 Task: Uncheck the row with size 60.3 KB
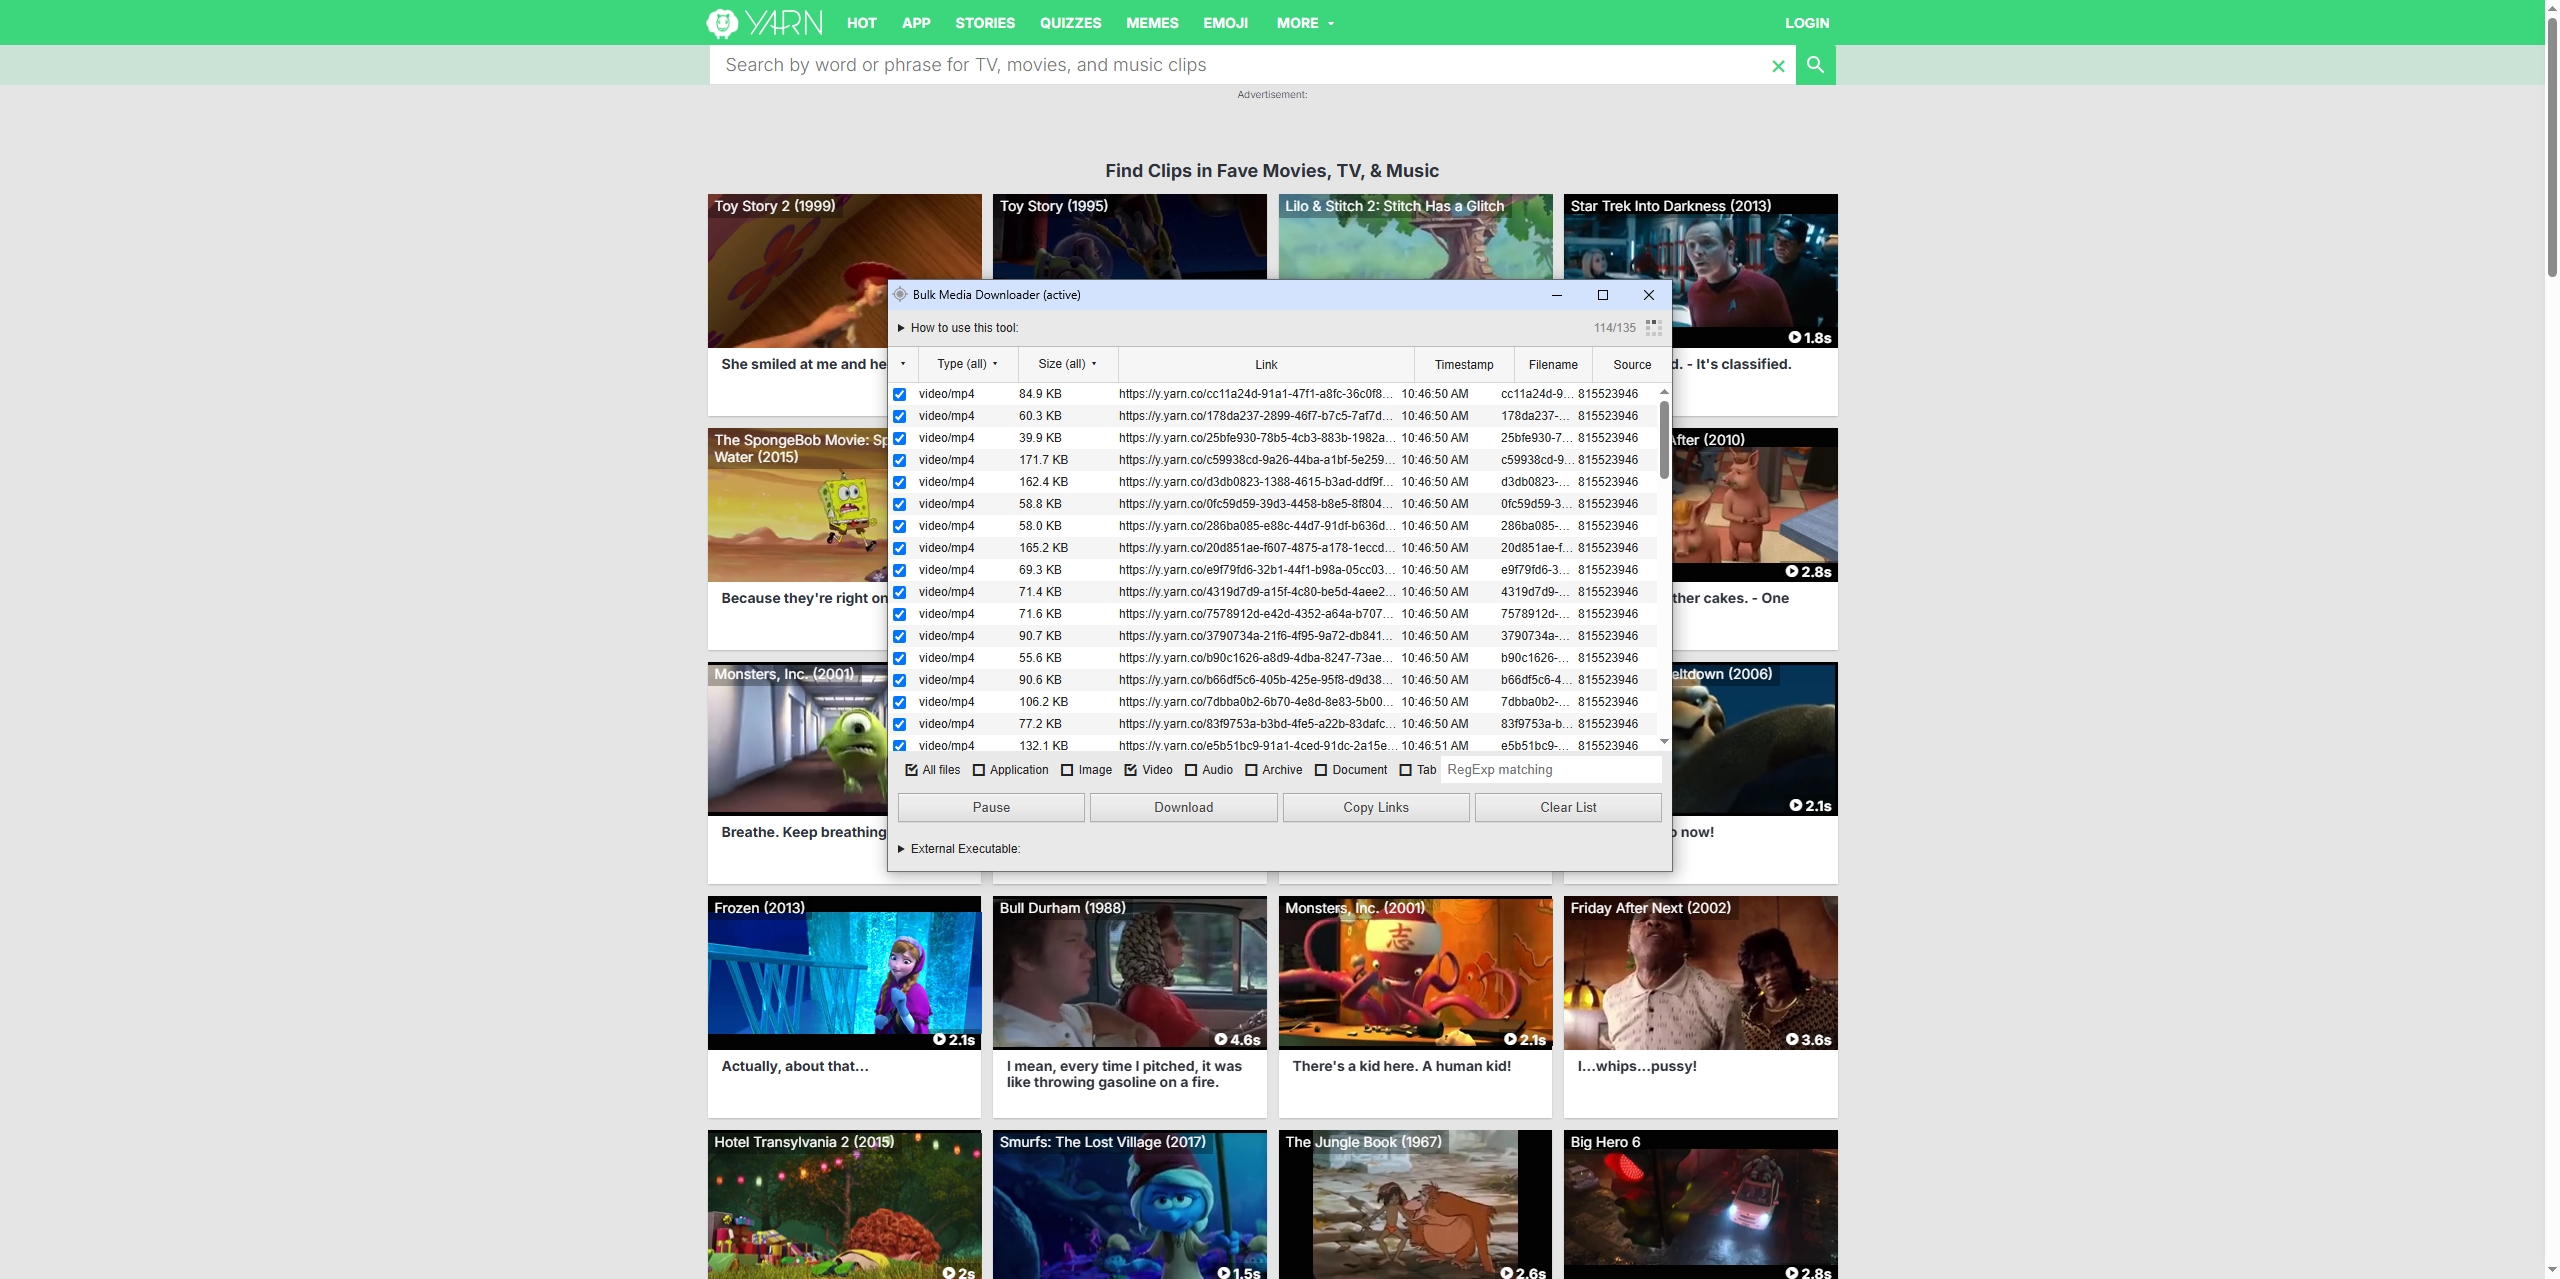click(899, 416)
